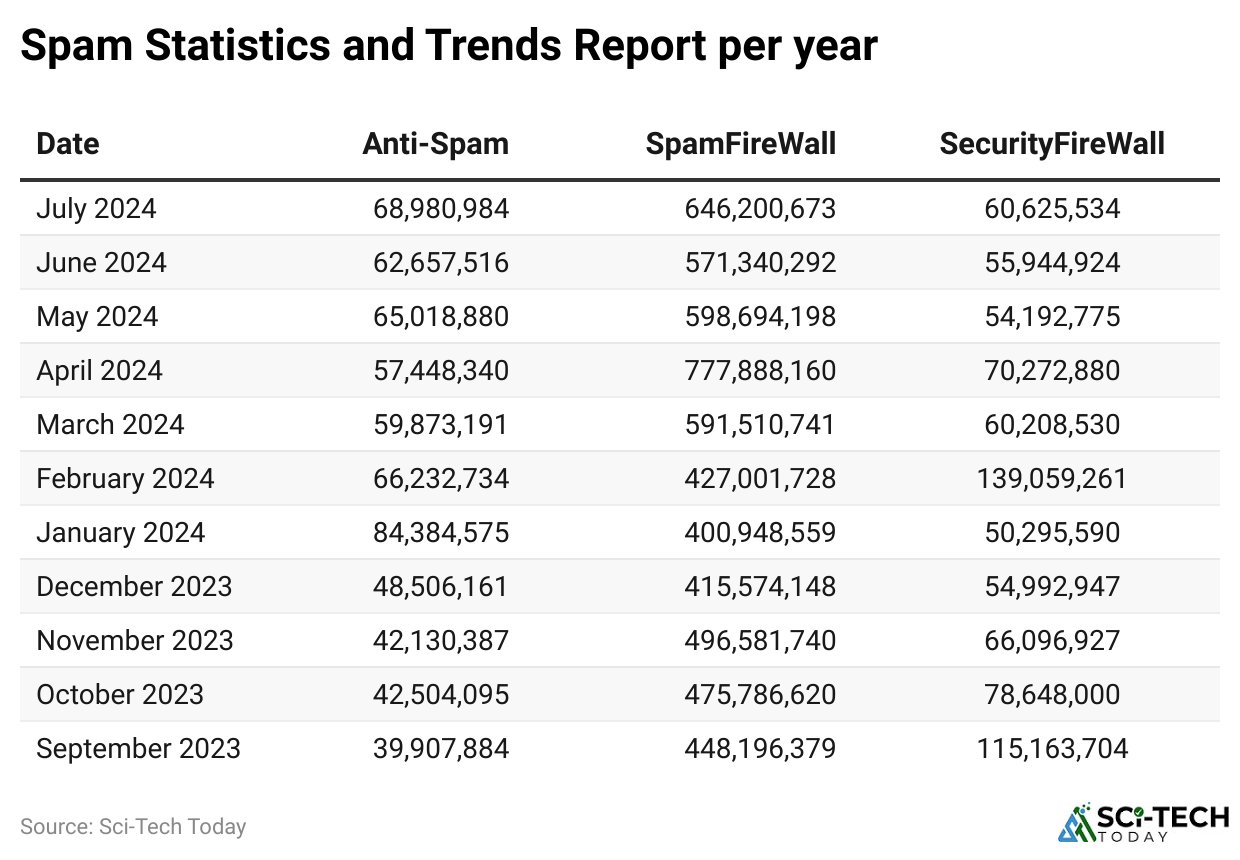Image resolution: width=1240 pixels, height=860 pixels.
Task: Select the SecurityFireWall column header
Action: 1052,144
